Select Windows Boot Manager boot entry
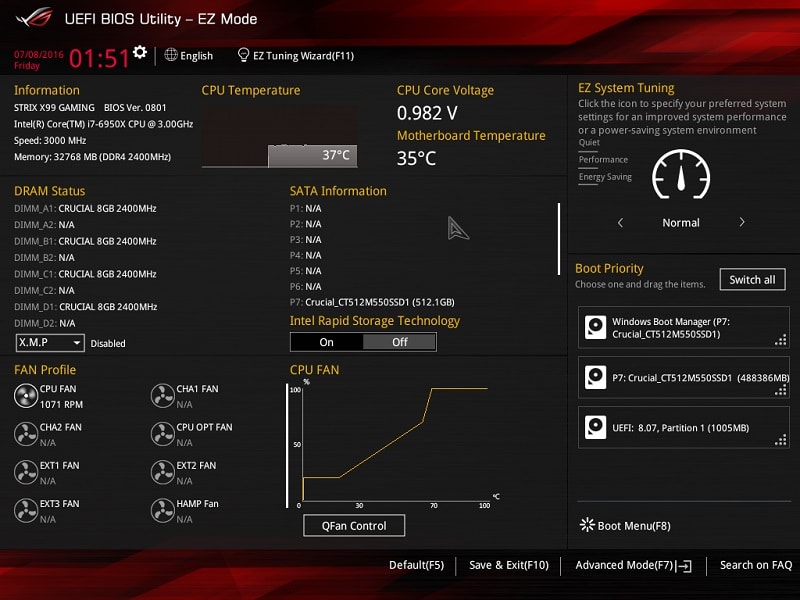This screenshot has width=800, height=600. 684,328
